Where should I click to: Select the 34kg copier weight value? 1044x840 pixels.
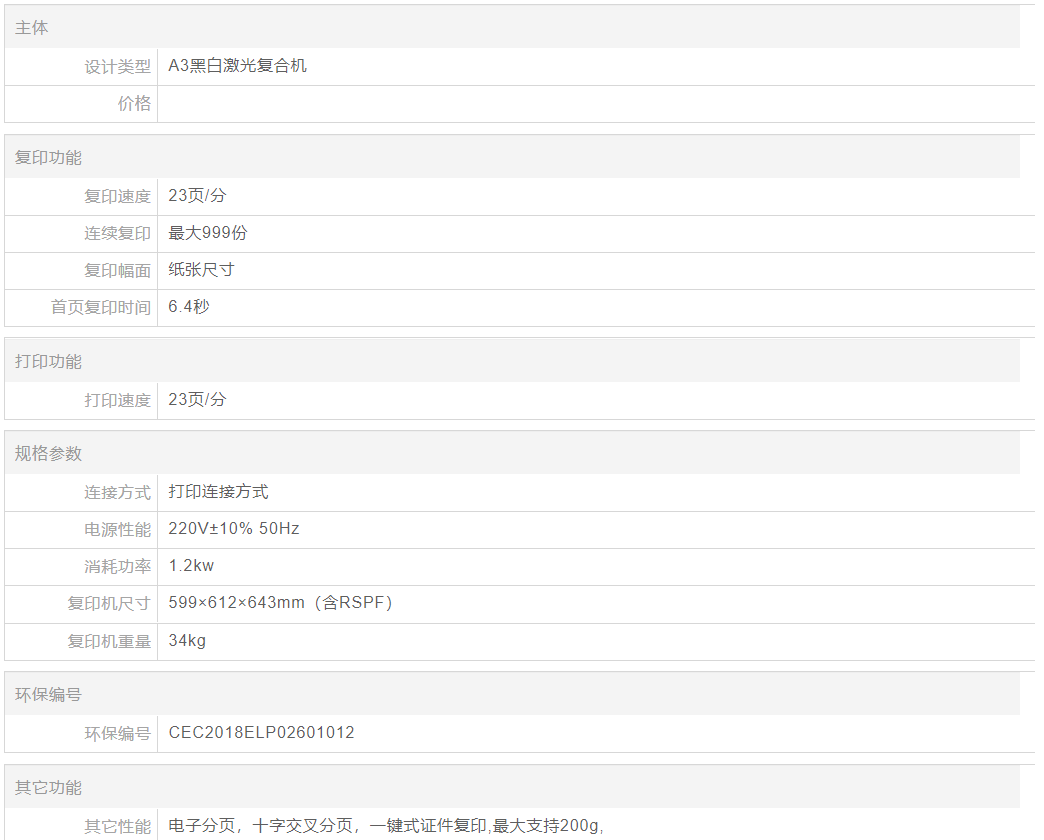tap(187, 640)
